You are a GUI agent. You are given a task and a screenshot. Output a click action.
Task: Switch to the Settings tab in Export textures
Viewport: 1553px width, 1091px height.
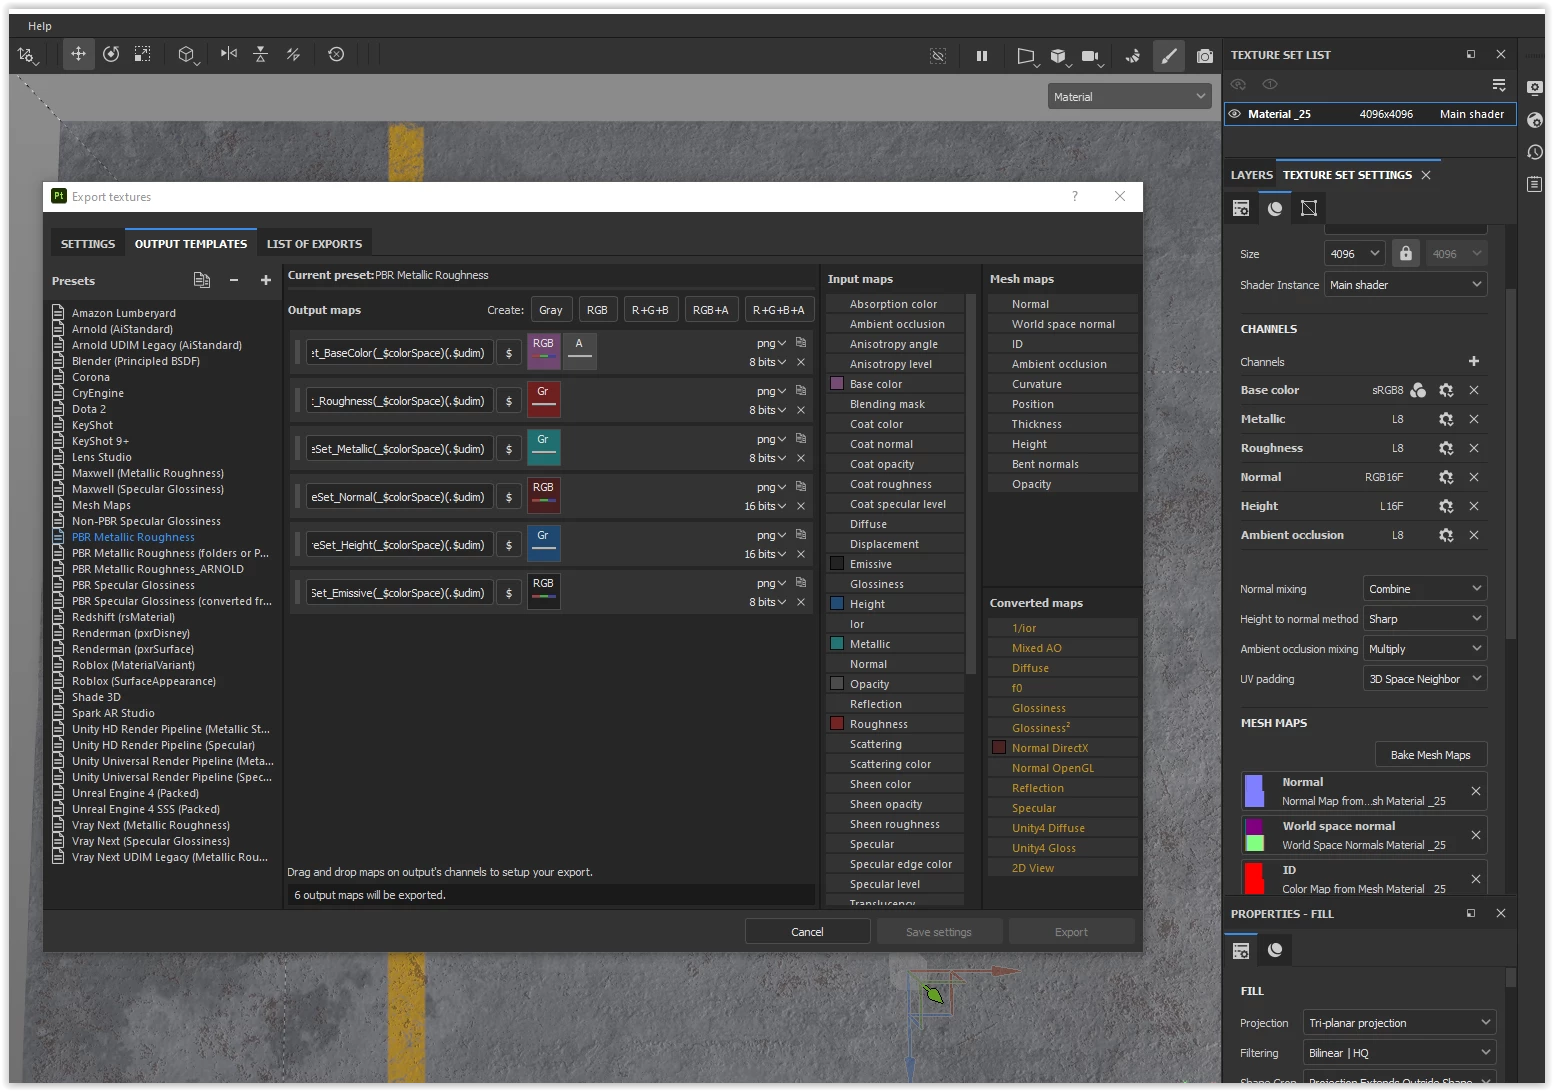click(88, 244)
